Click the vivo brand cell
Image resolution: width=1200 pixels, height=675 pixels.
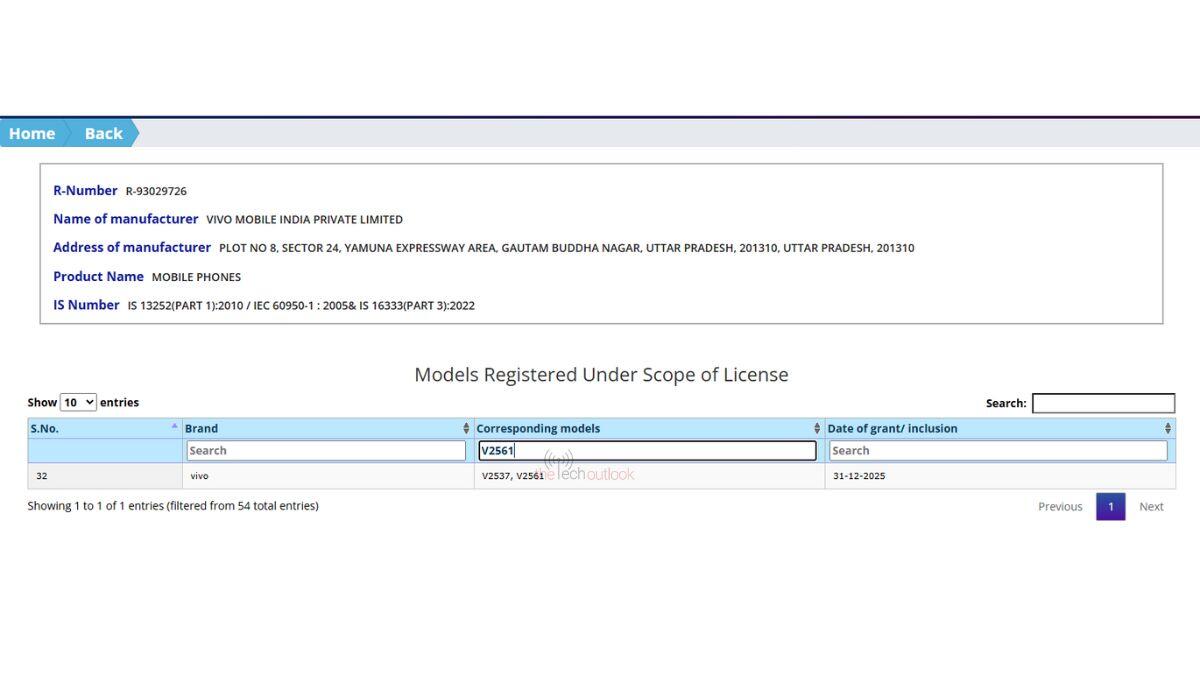point(200,476)
